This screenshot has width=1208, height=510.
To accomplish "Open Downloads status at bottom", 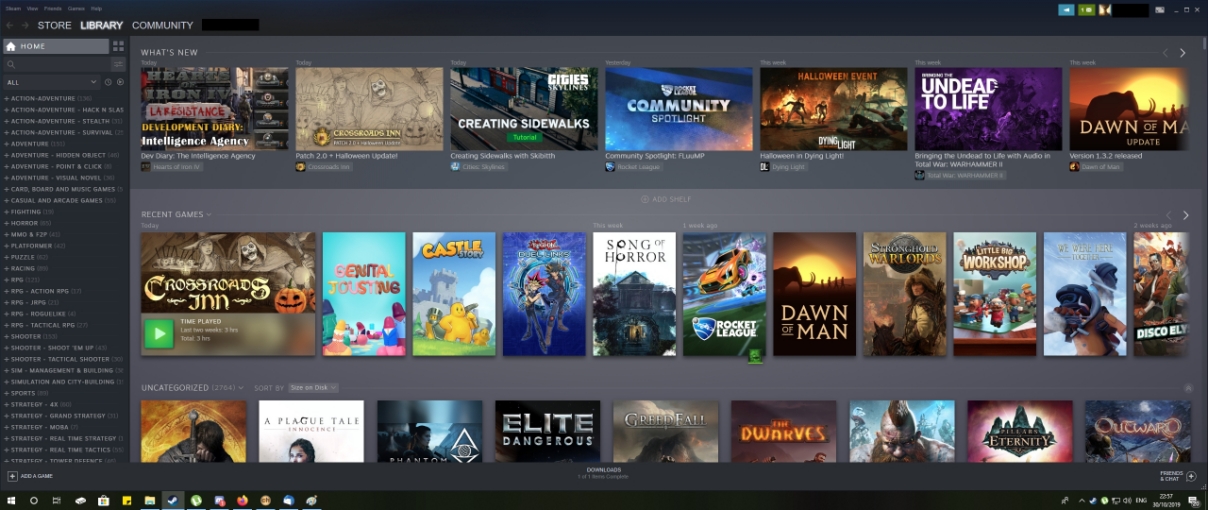I will (x=603, y=473).
